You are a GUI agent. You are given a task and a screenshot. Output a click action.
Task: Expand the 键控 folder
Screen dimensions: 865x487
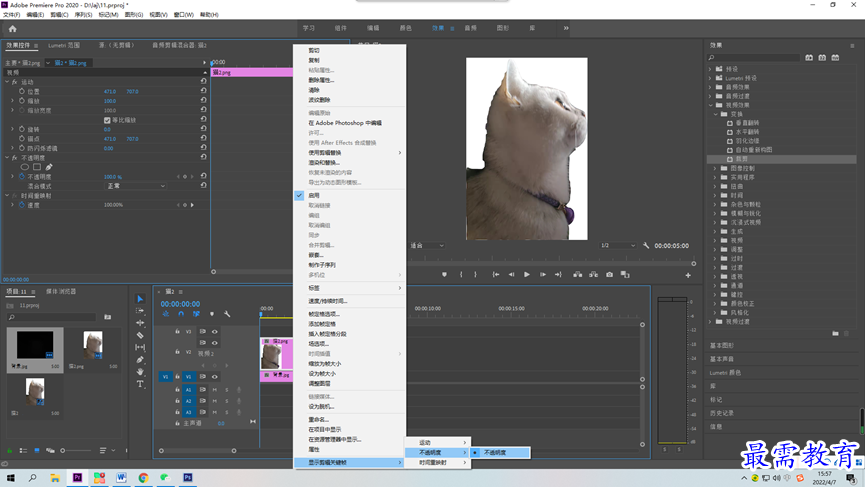tap(716, 295)
